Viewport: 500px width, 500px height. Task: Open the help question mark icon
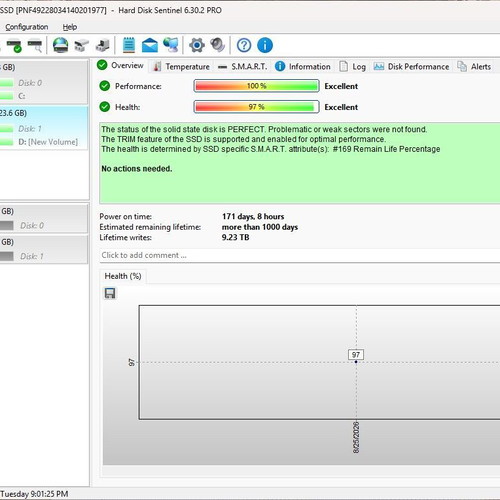[x=244, y=45]
